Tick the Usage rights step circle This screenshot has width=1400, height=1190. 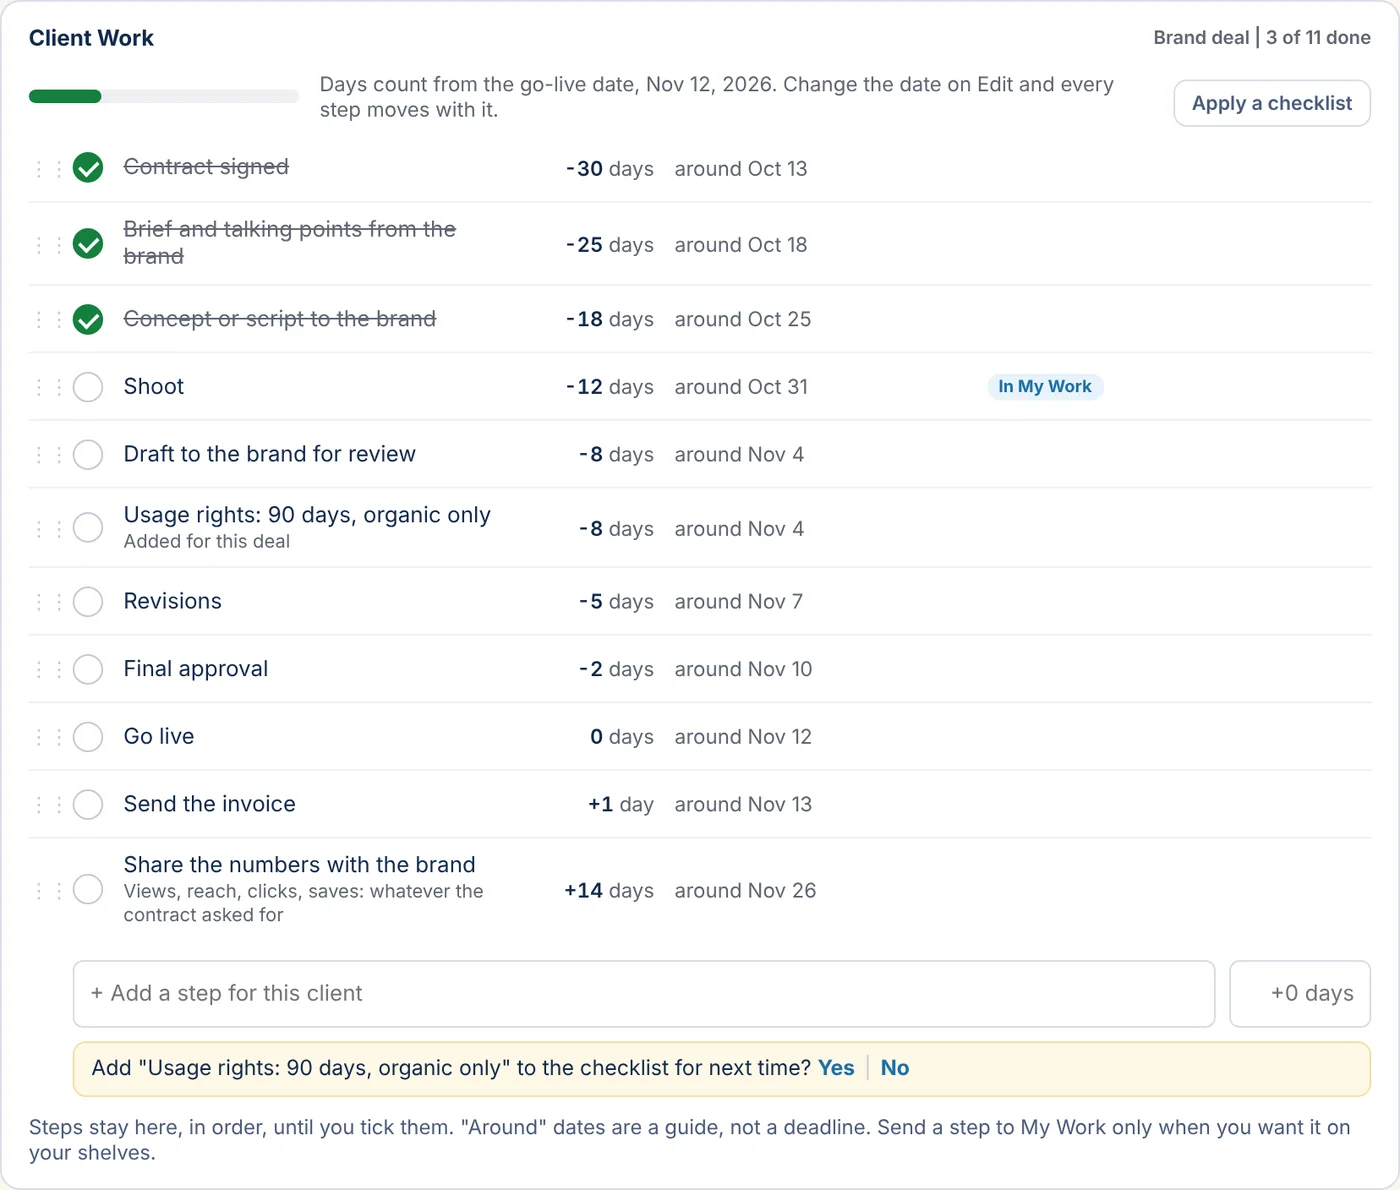(88, 528)
